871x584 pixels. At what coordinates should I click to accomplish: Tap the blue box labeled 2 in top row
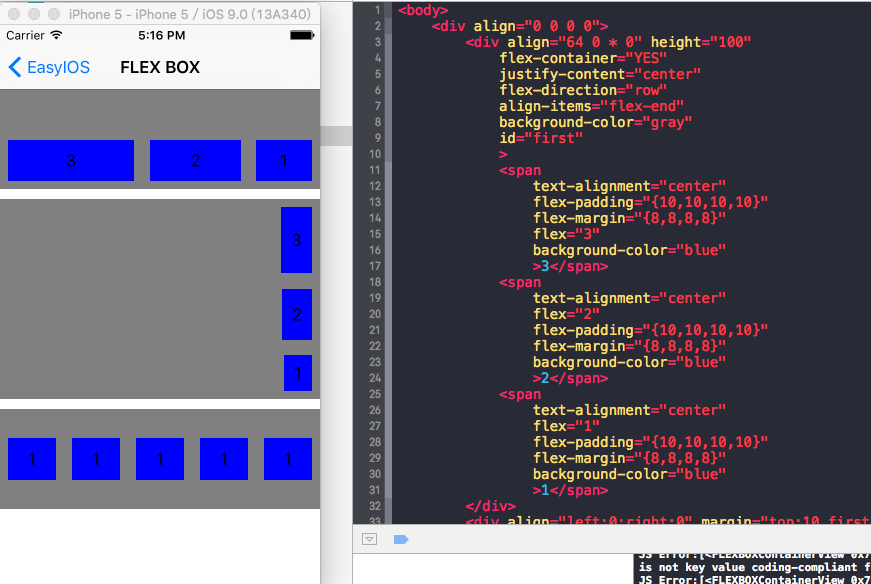point(195,161)
